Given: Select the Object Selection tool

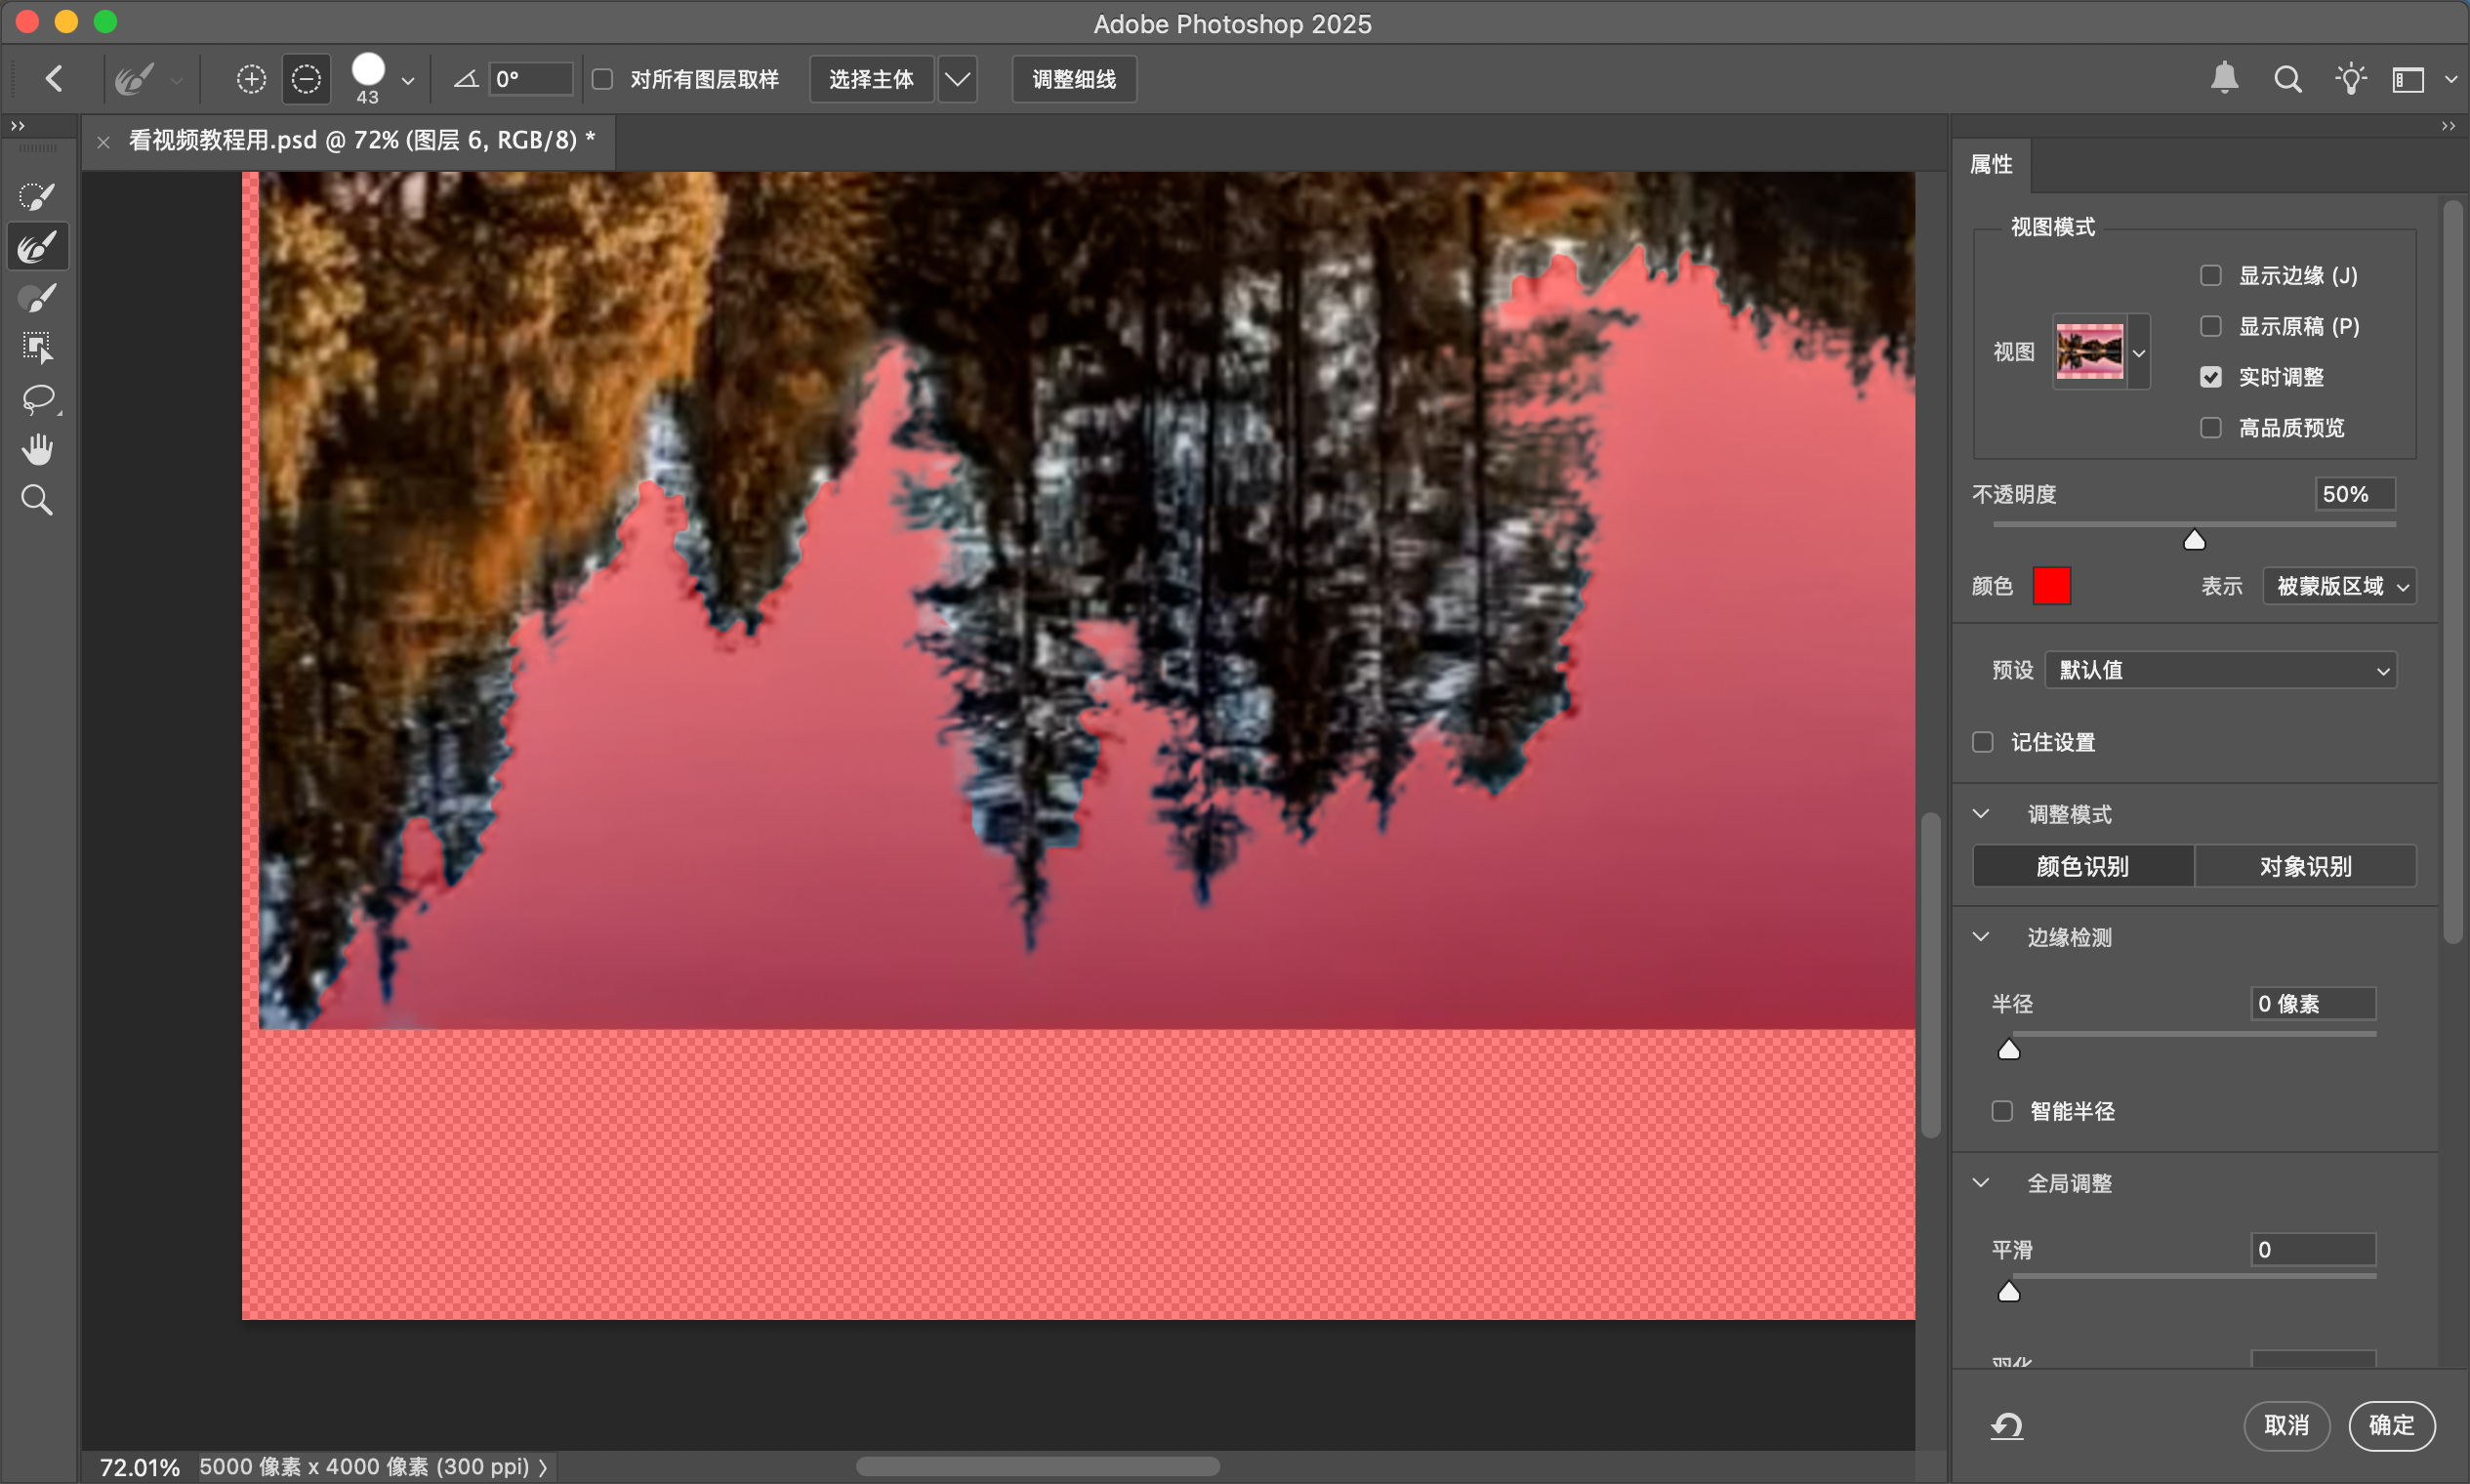Looking at the screenshot, I should pyautogui.click(x=37, y=347).
